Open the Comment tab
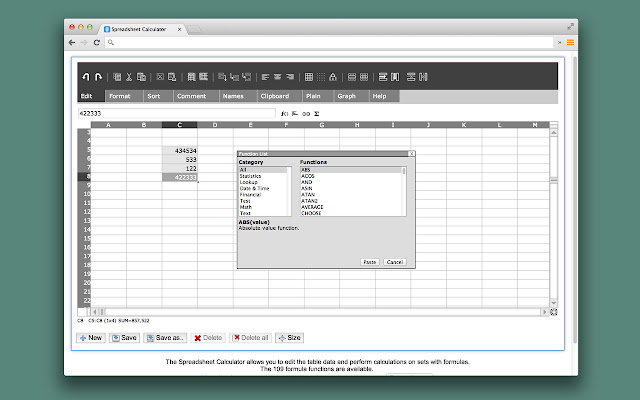 pos(196,96)
